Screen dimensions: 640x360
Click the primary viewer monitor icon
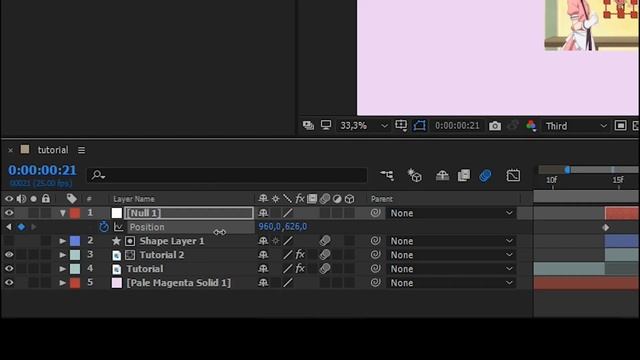click(x=326, y=125)
